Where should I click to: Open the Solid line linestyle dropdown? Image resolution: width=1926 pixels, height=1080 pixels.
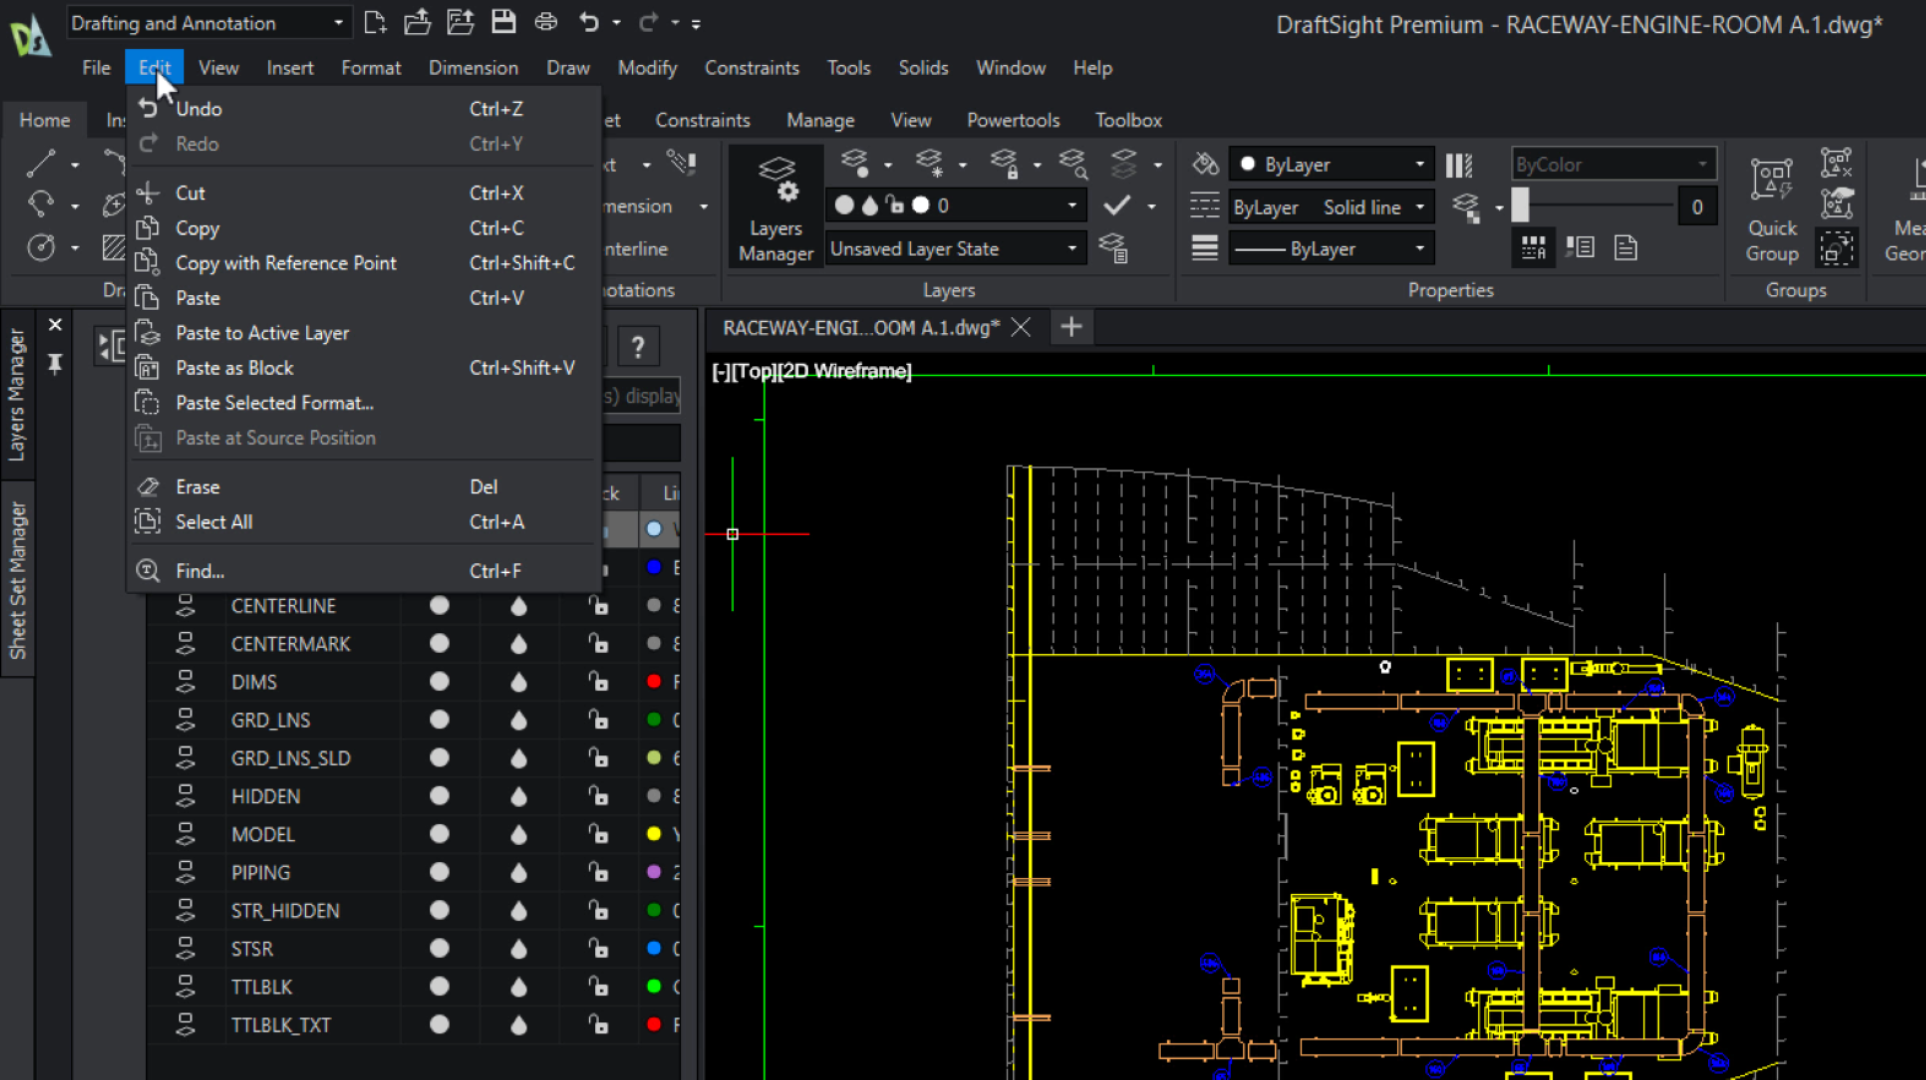(x=1331, y=207)
